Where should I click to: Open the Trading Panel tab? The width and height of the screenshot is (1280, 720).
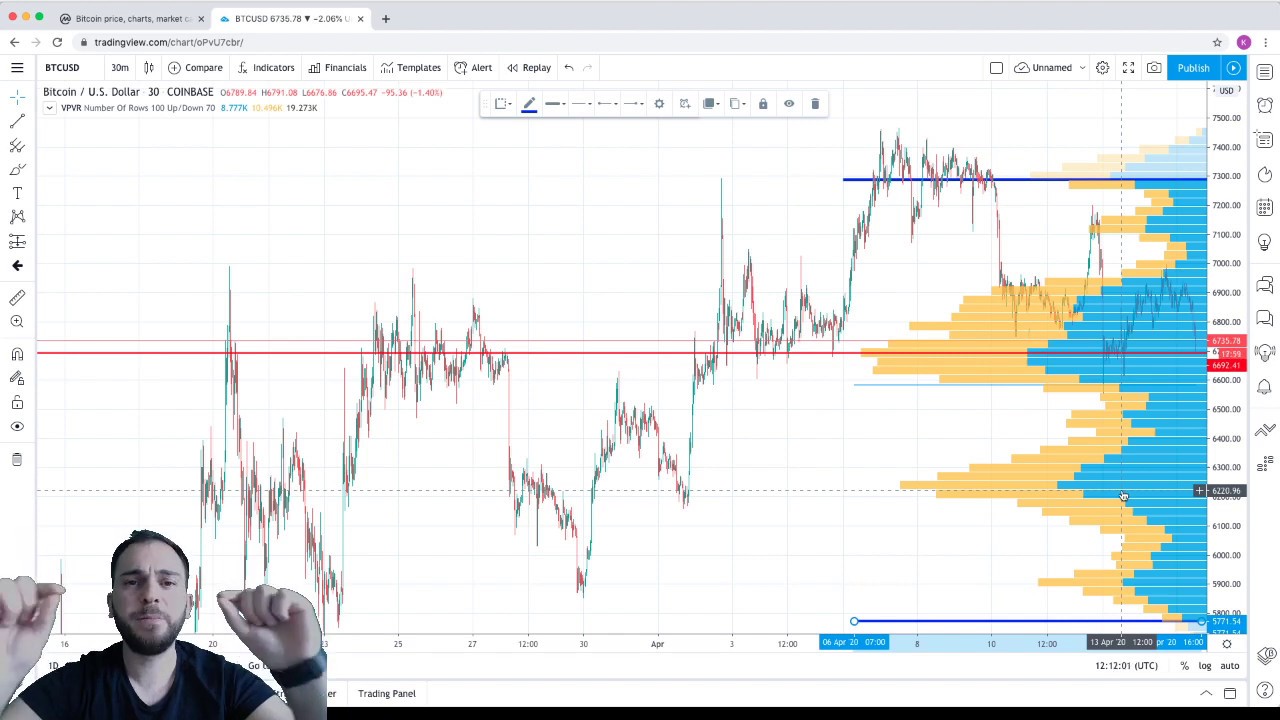coord(386,693)
